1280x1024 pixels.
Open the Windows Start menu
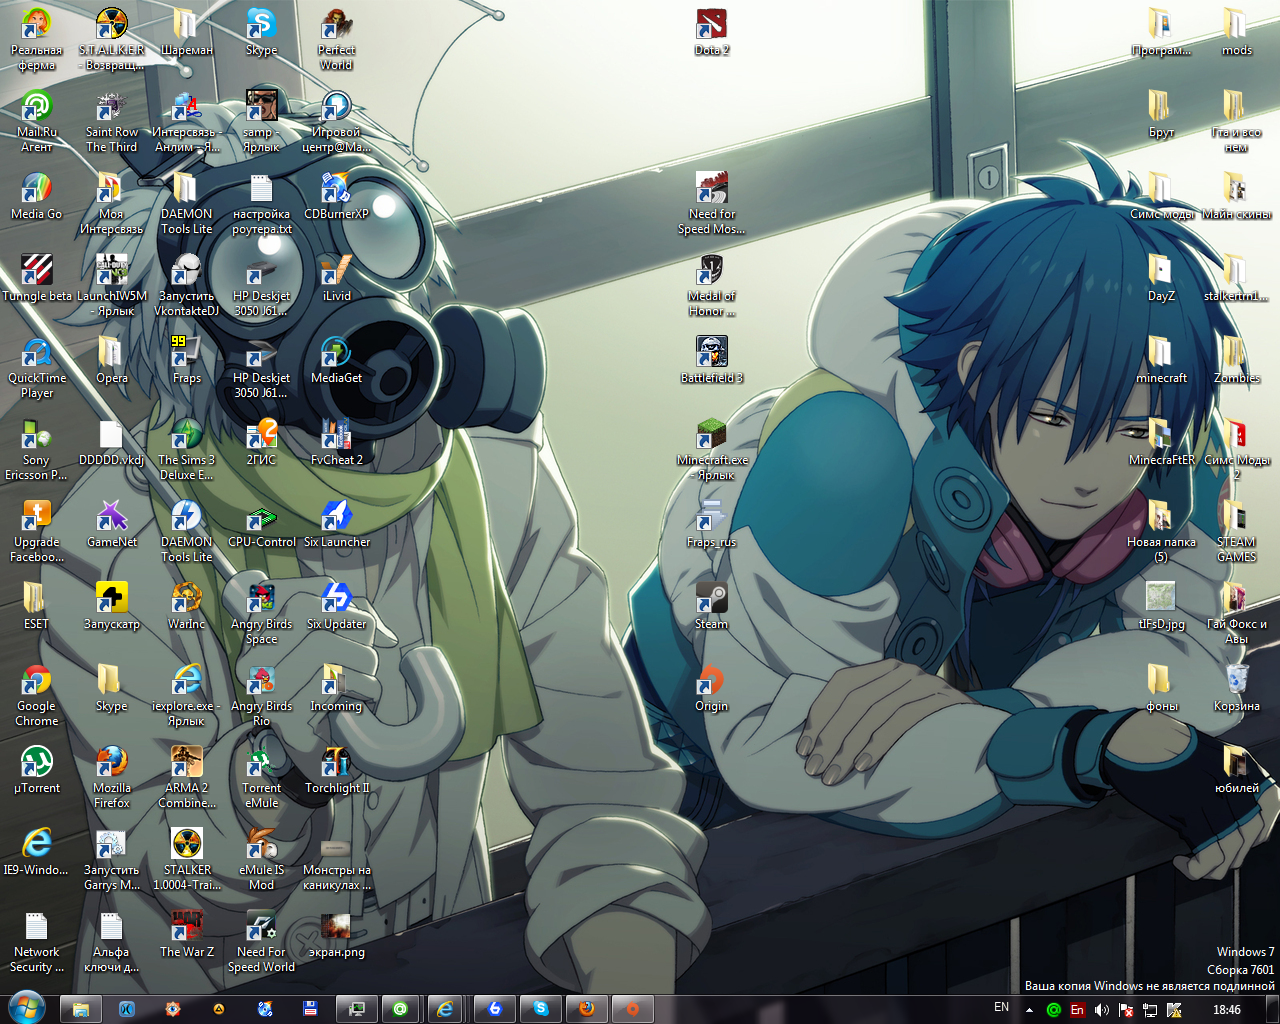click(26, 1008)
